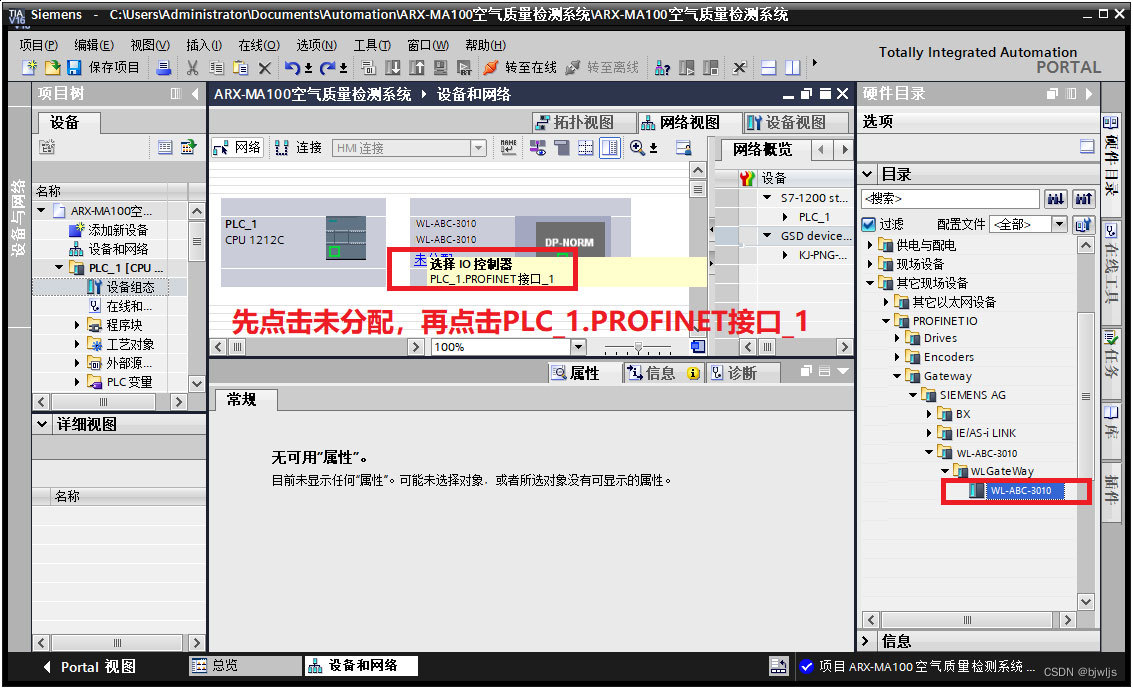Click the compile icon in toolbar

[369, 68]
